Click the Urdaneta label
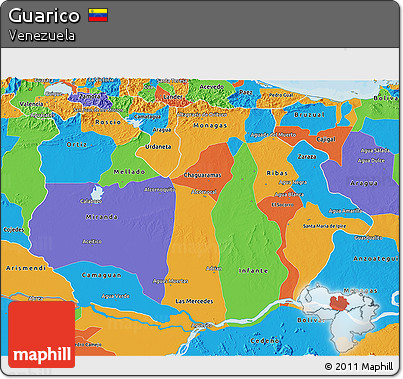 point(158,147)
